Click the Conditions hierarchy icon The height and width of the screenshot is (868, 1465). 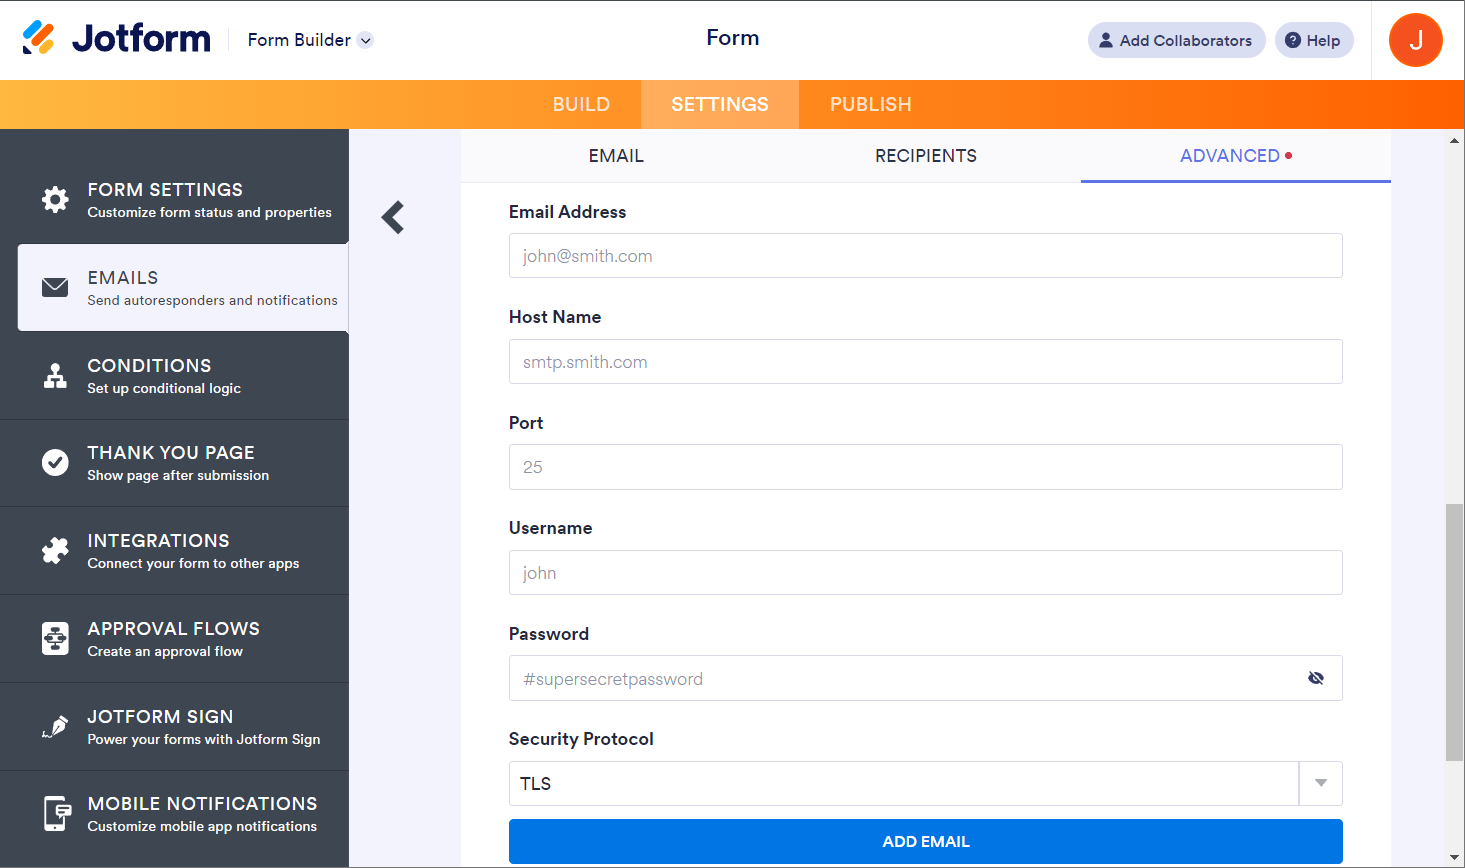(55, 376)
